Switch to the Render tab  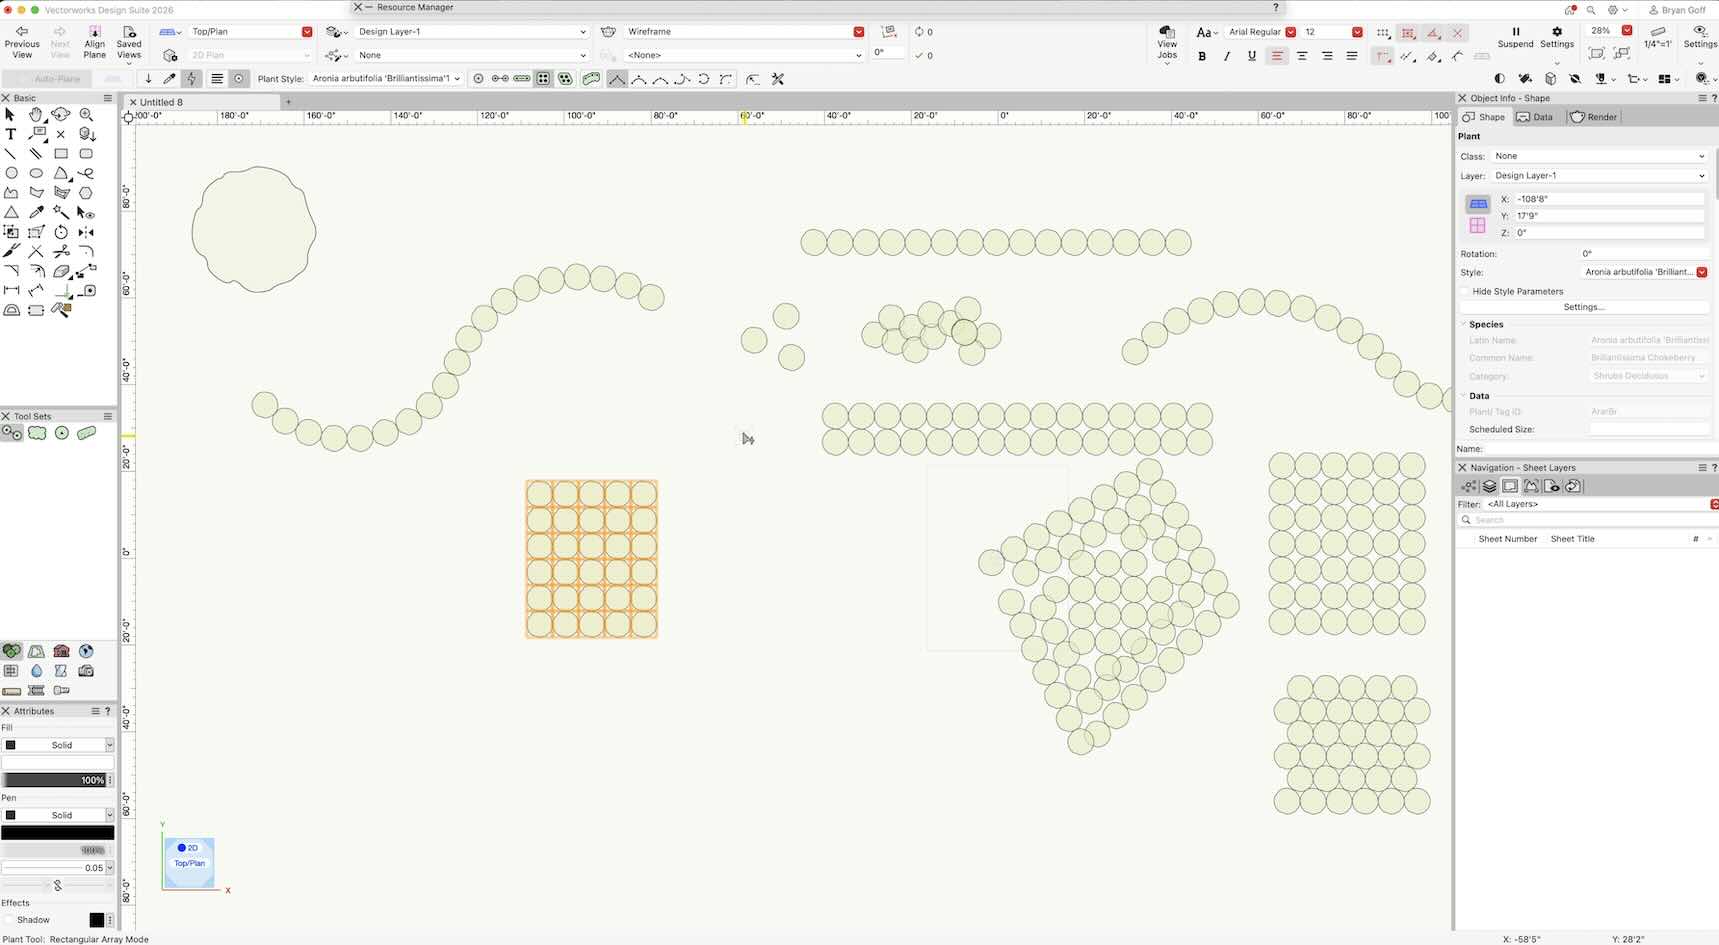click(x=1593, y=117)
